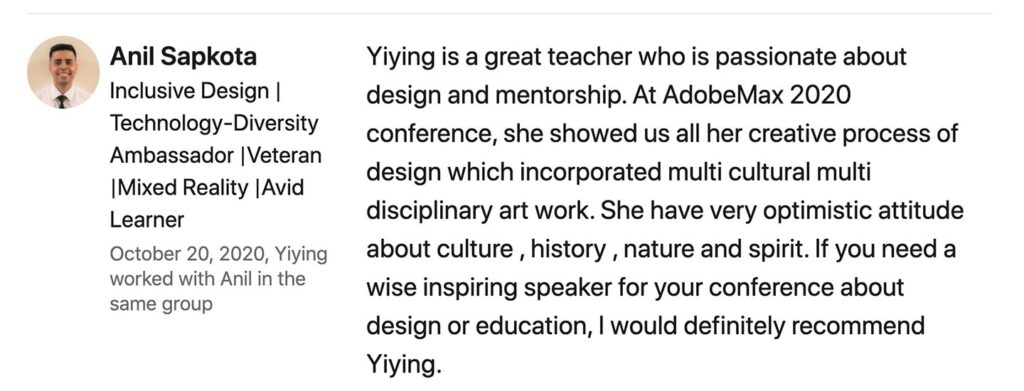This screenshot has height=391, width=1024.
Task: Click the "Ambassador |Veteran" headline text
Action: pos(216,155)
